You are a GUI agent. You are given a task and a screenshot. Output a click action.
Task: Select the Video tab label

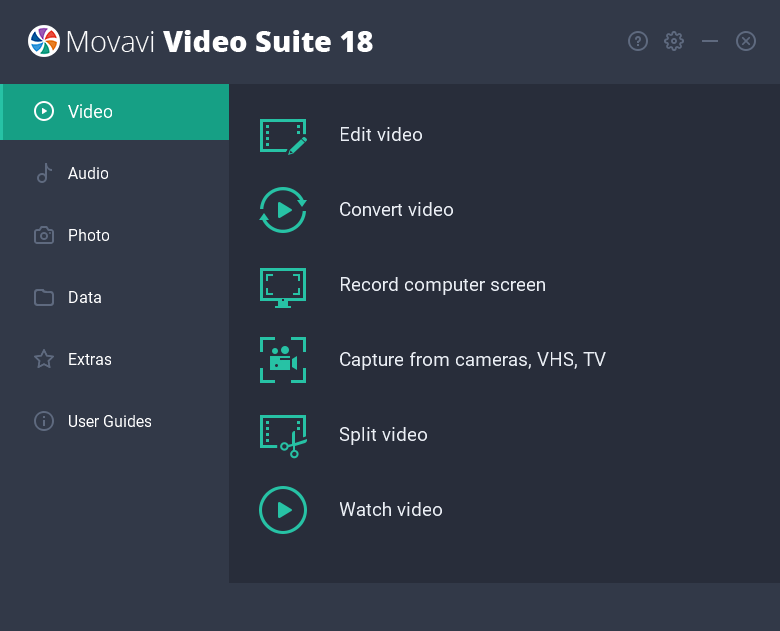[x=90, y=111]
